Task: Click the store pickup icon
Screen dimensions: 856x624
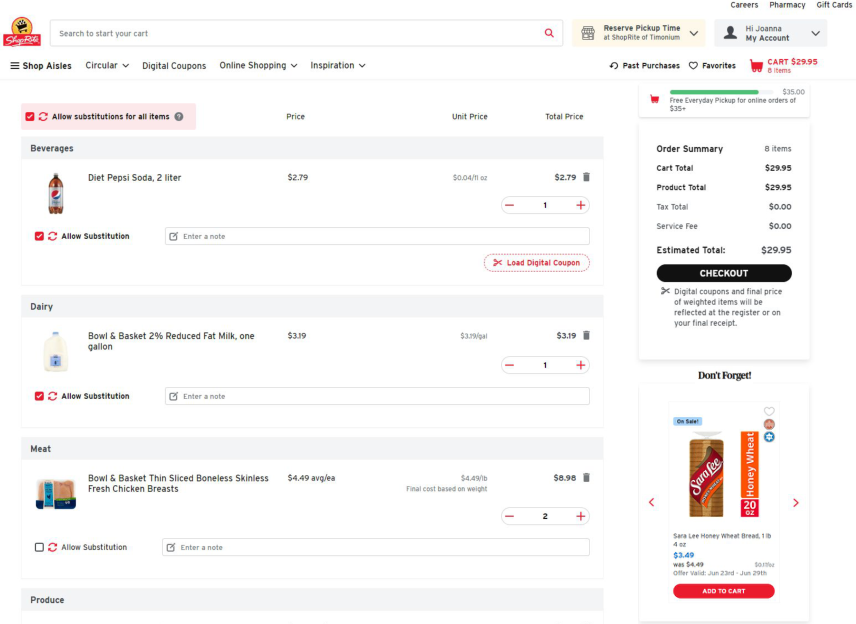Action: pos(587,33)
